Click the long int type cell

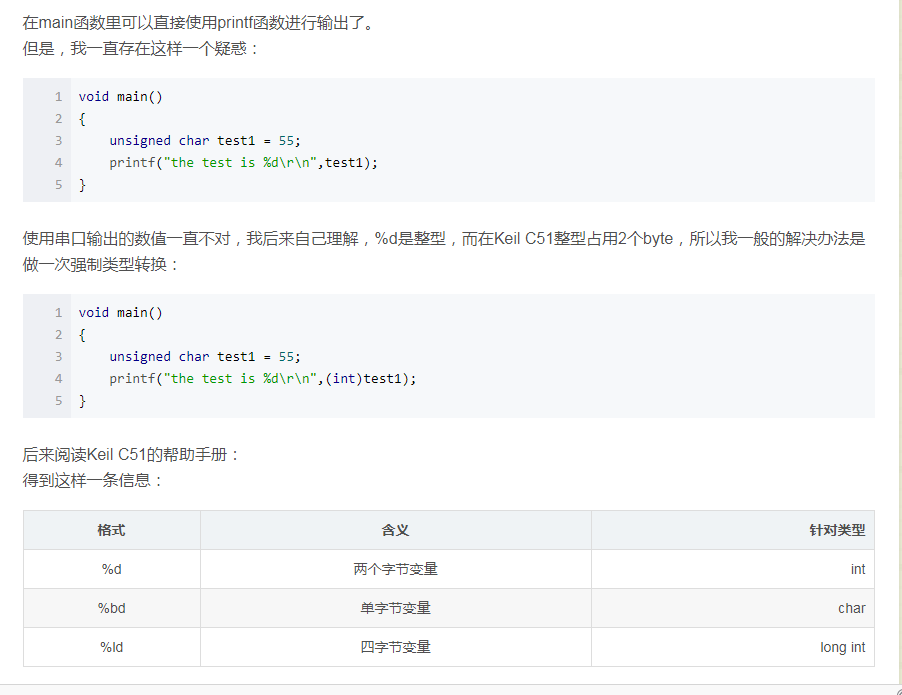[840, 647]
